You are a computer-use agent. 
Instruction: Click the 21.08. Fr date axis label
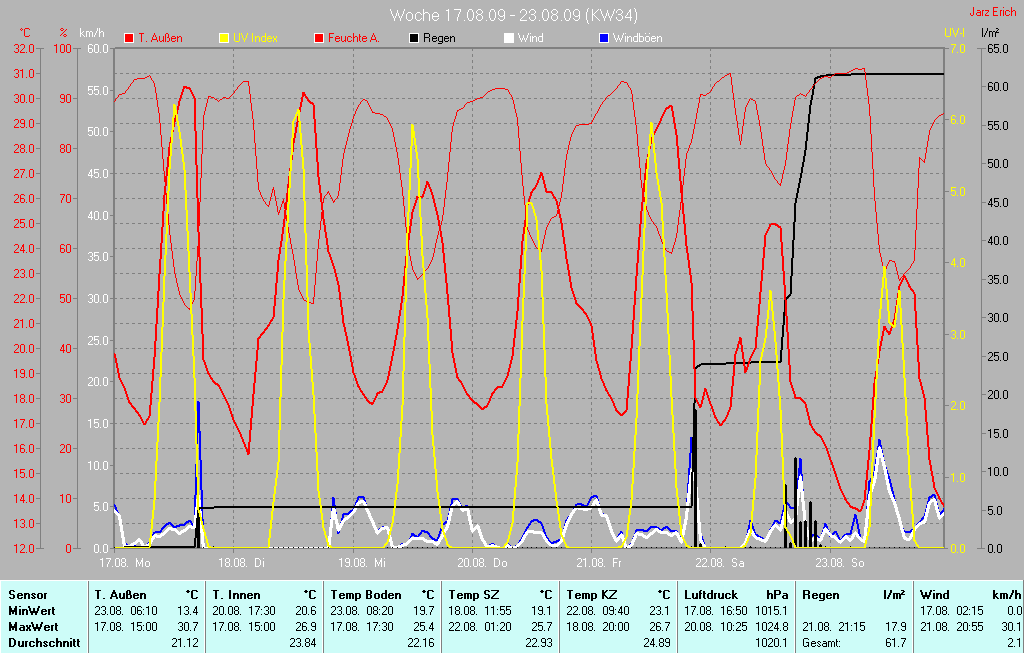[599, 562]
